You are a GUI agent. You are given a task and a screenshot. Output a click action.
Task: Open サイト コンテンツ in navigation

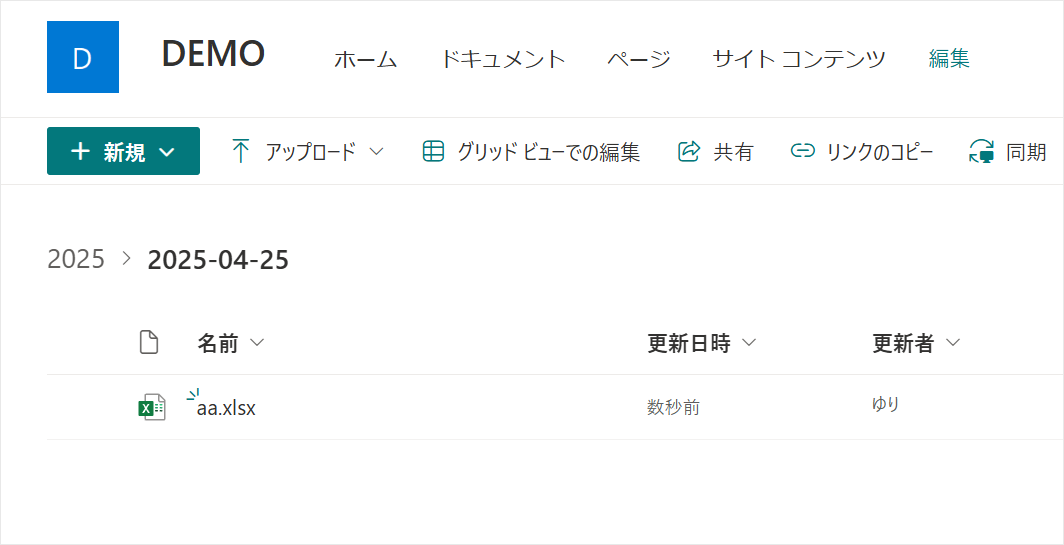[799, 59]
